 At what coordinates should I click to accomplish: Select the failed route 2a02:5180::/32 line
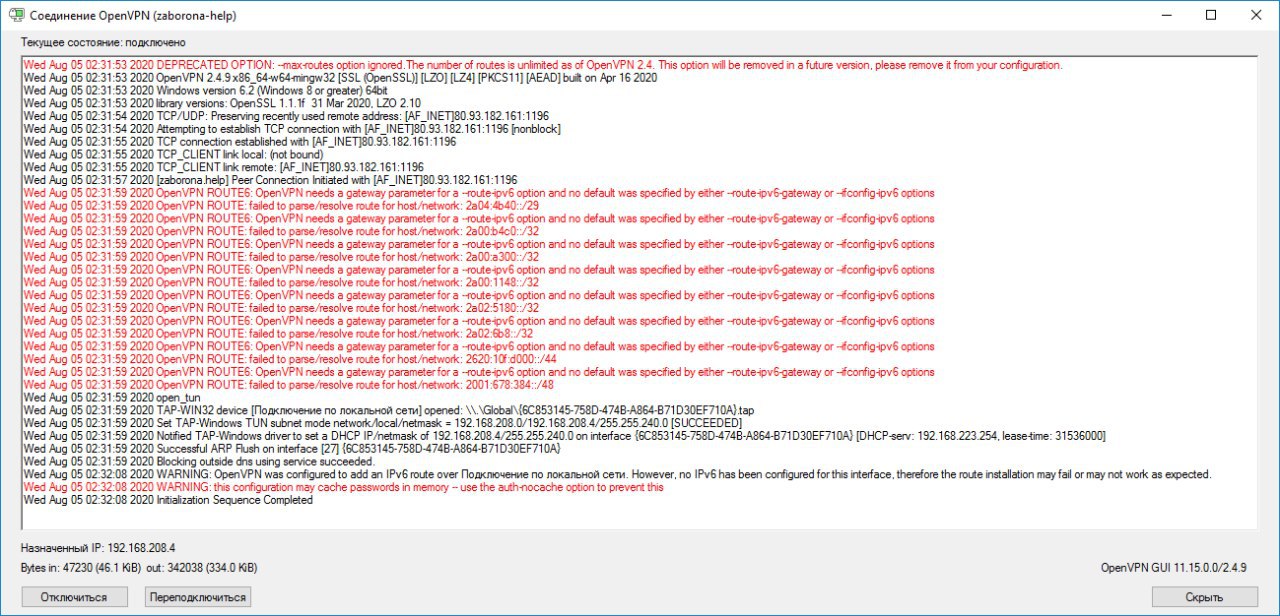[x=281, y=309]
